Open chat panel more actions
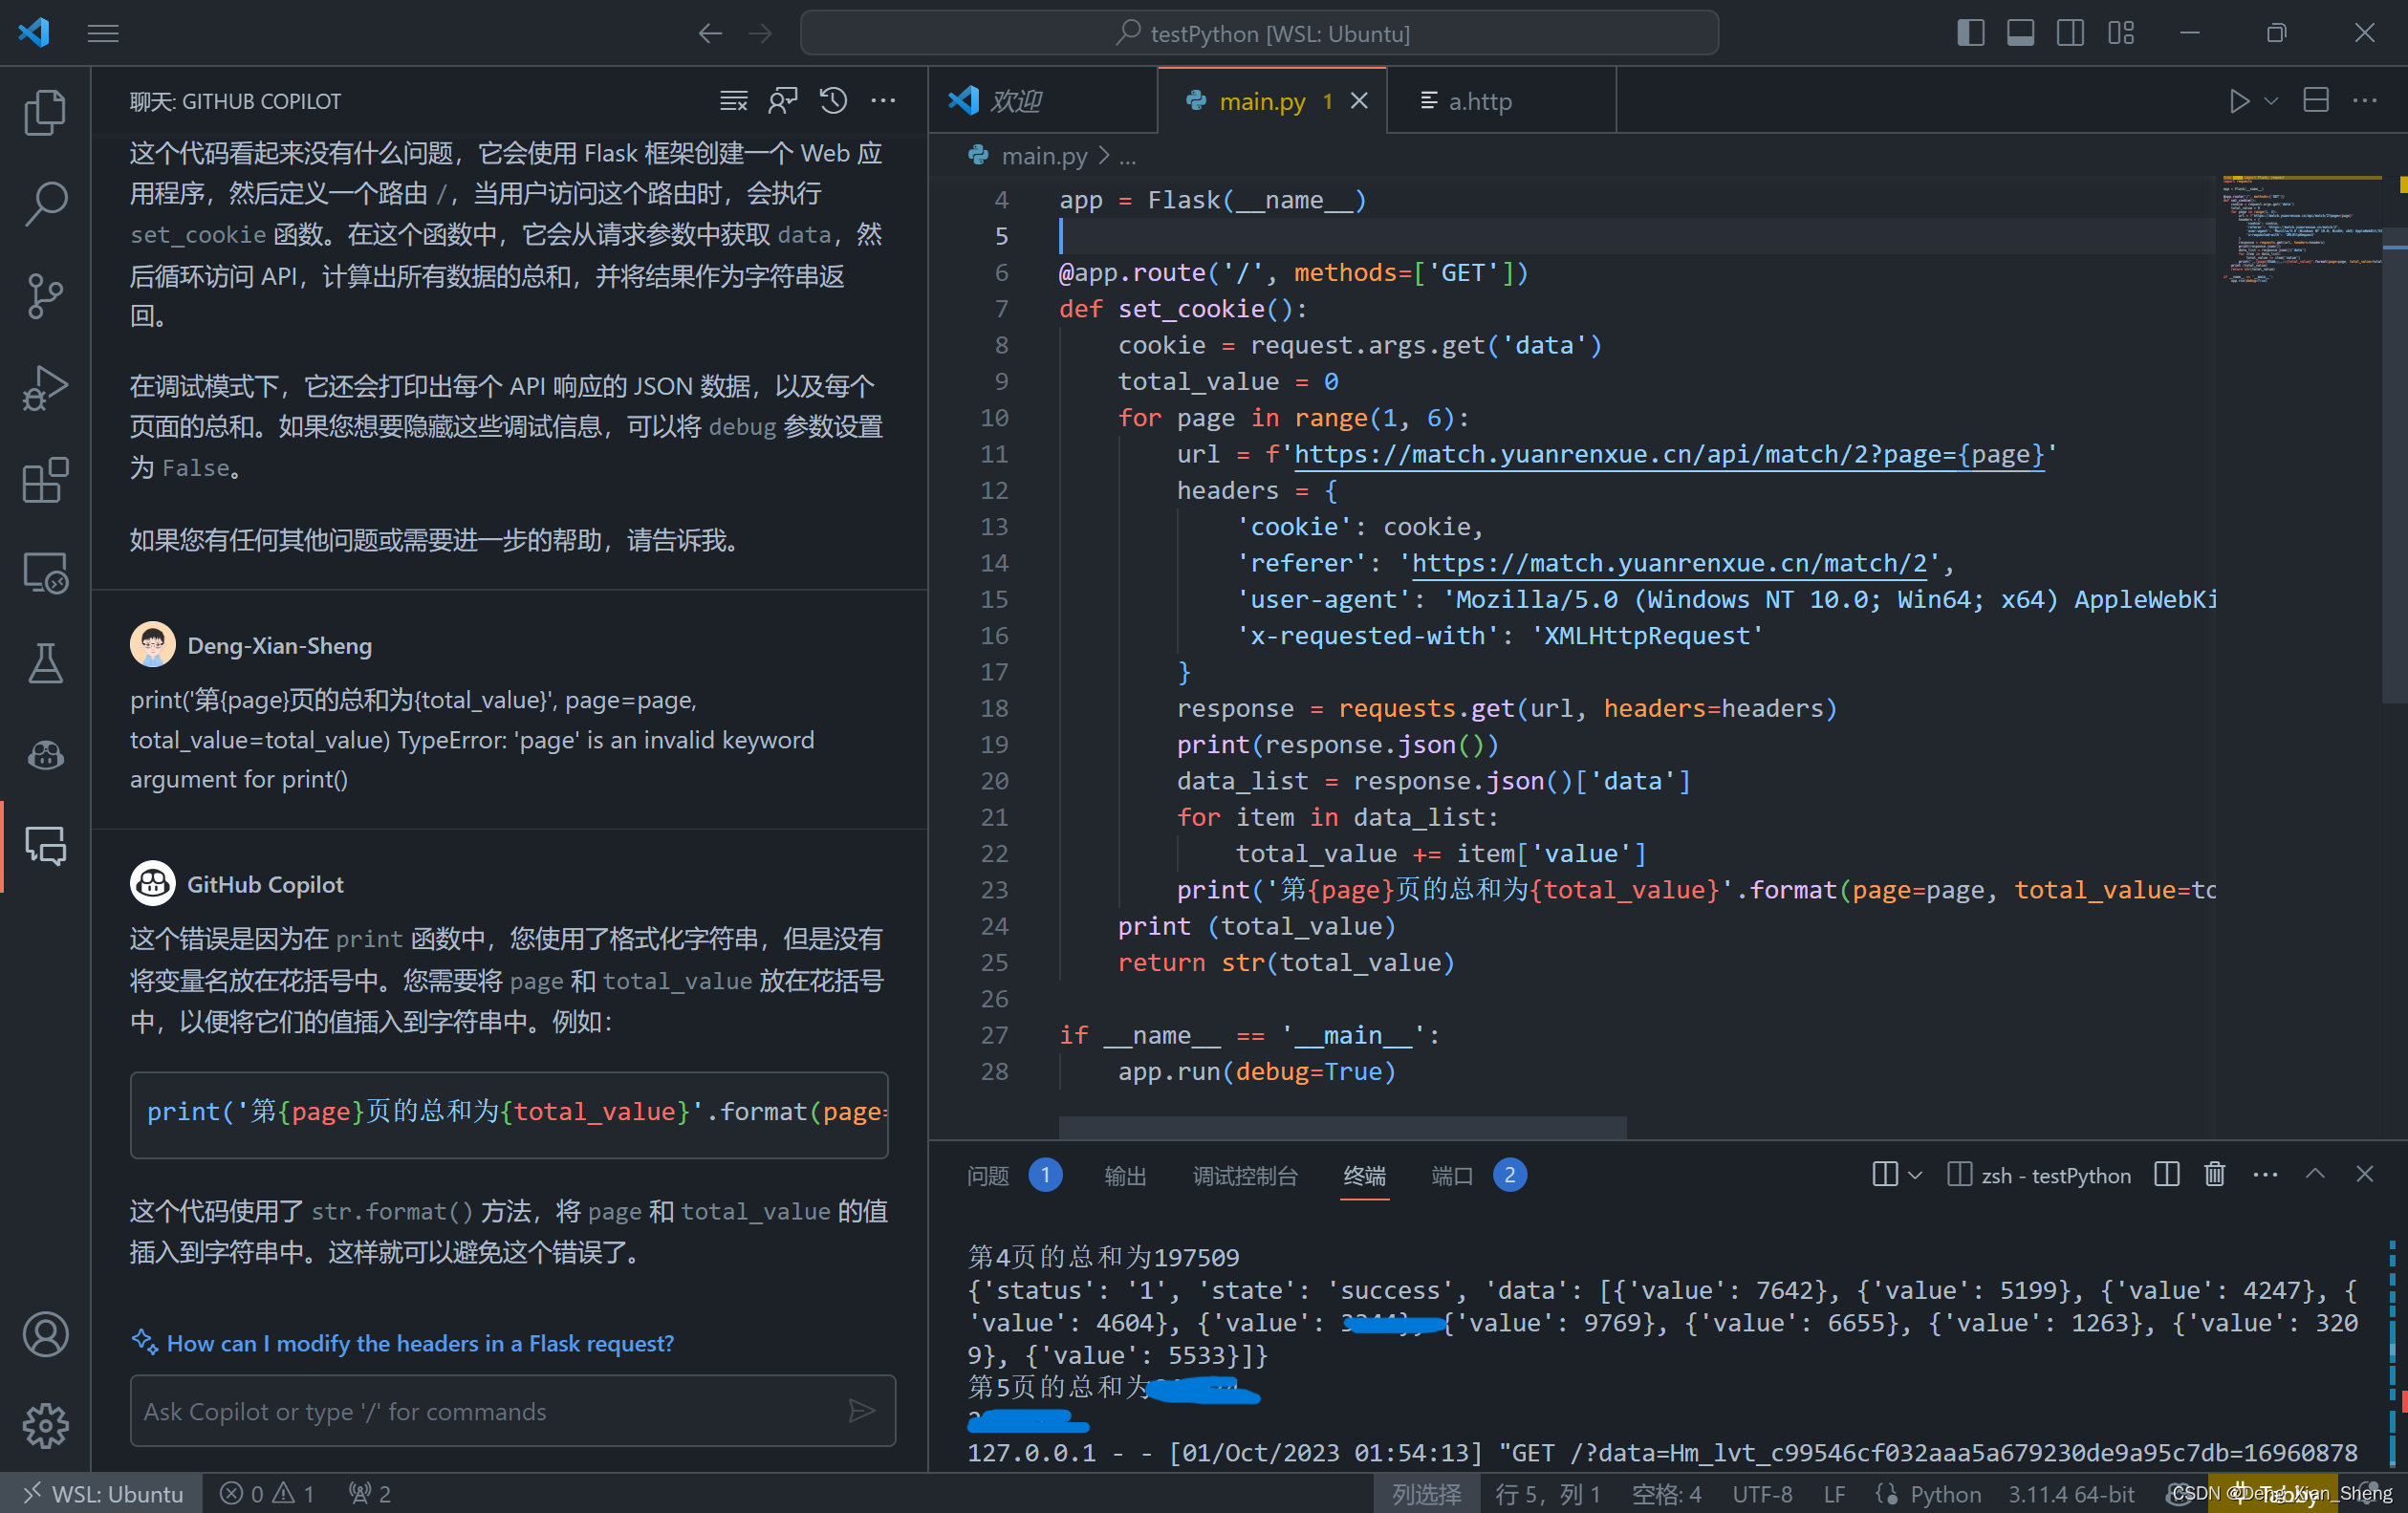 coord(883,101)
